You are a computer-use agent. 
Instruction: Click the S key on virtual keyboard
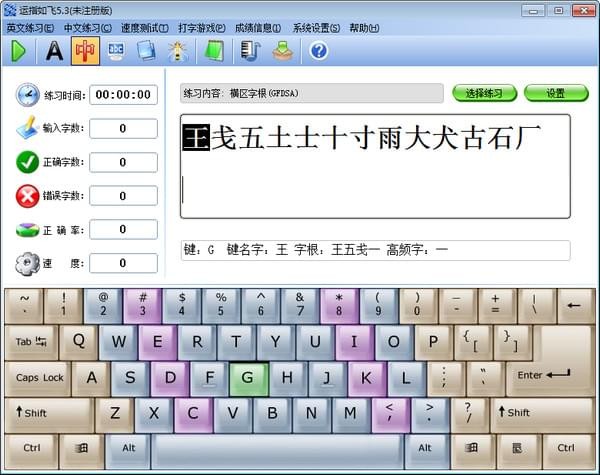pyautogui.click(x=130, y=379)
